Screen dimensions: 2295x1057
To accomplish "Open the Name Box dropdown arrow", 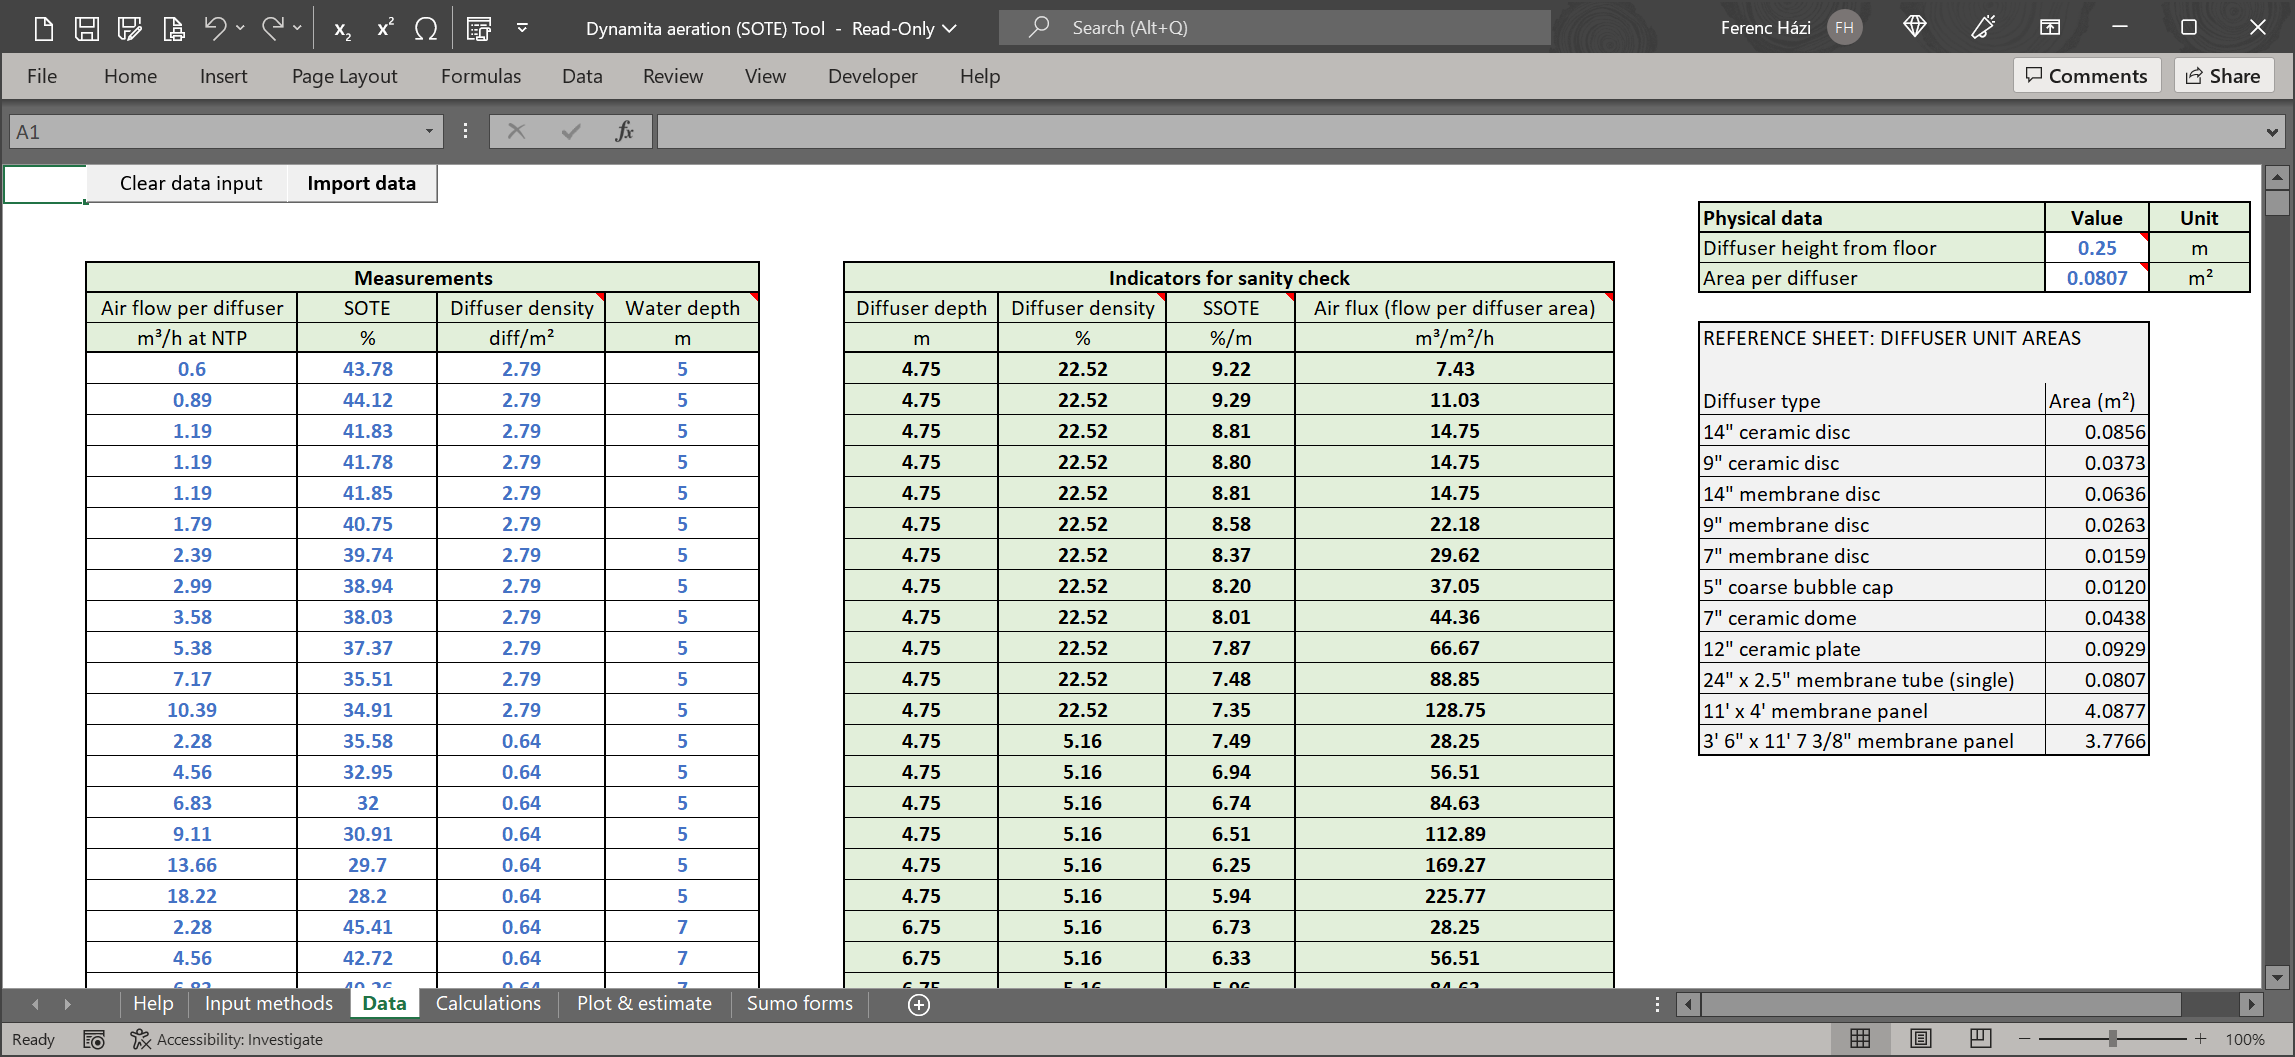I will [x=429, y=131].
